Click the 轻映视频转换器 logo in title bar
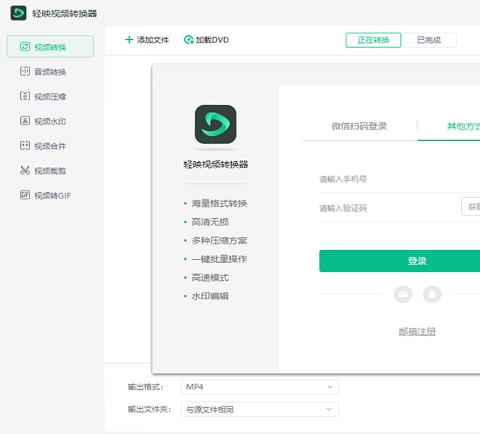This screenshot has height=434, width=480. [x=18, y=13]
